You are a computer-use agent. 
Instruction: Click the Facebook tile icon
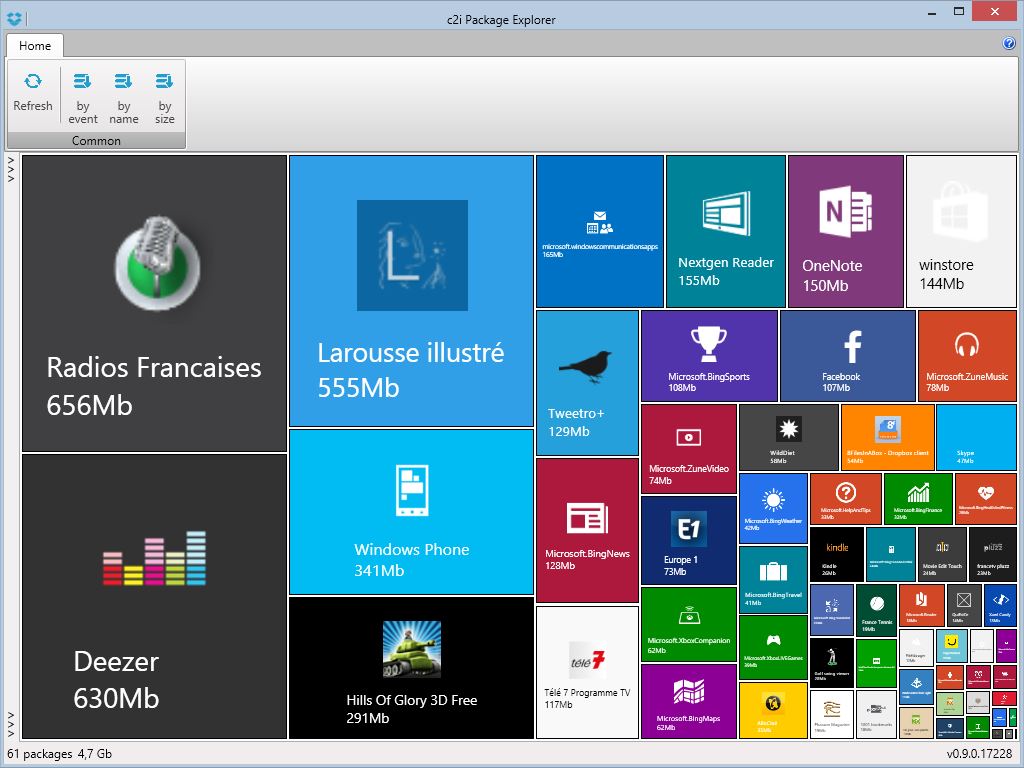tap(852, 347)
